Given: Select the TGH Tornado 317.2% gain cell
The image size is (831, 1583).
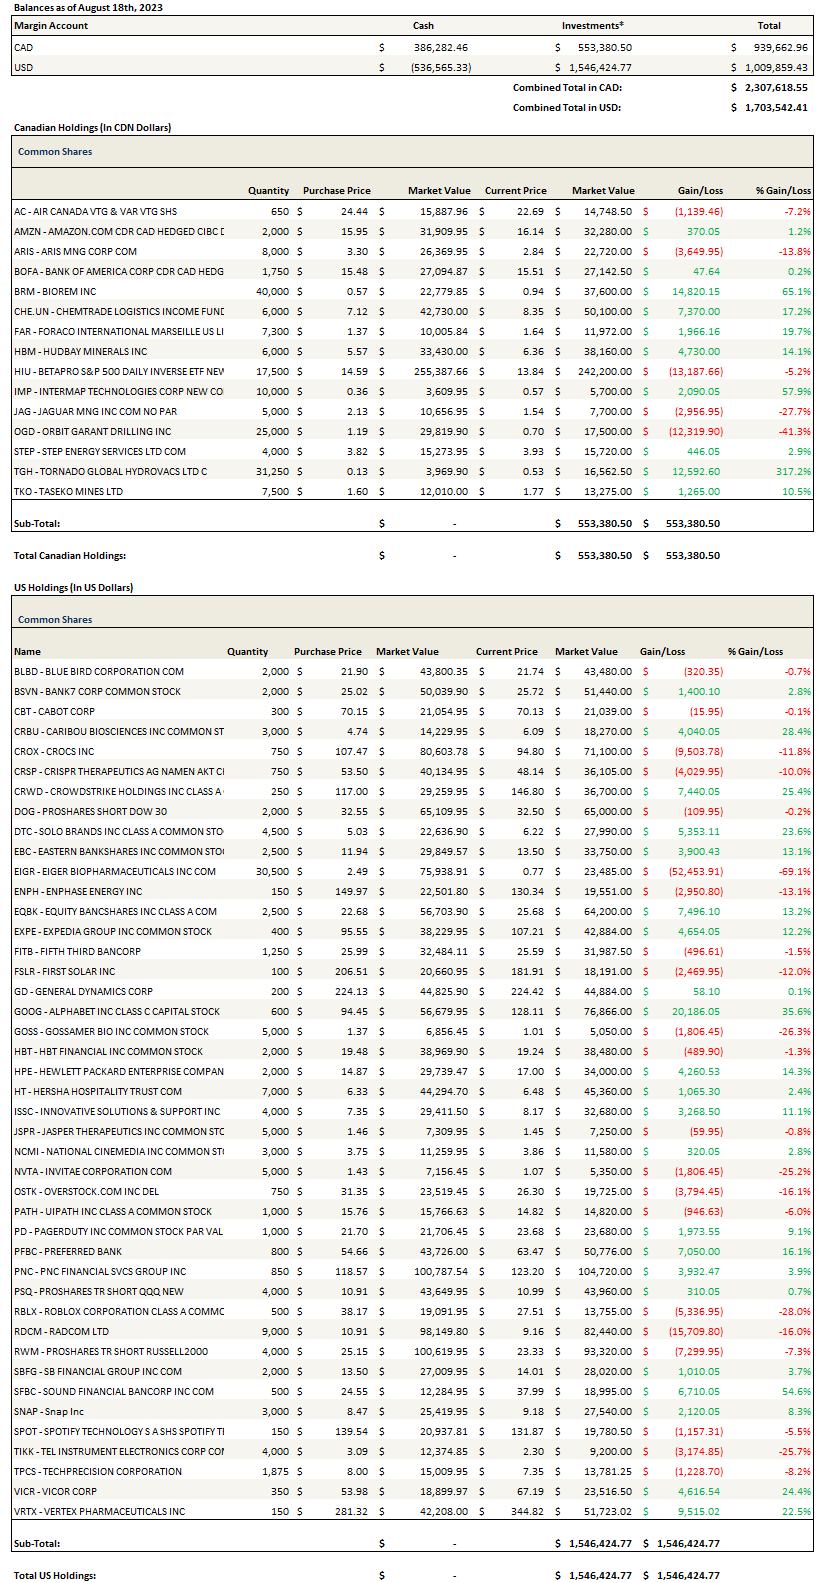Looking at the screenshot, I should pos(793,472).
